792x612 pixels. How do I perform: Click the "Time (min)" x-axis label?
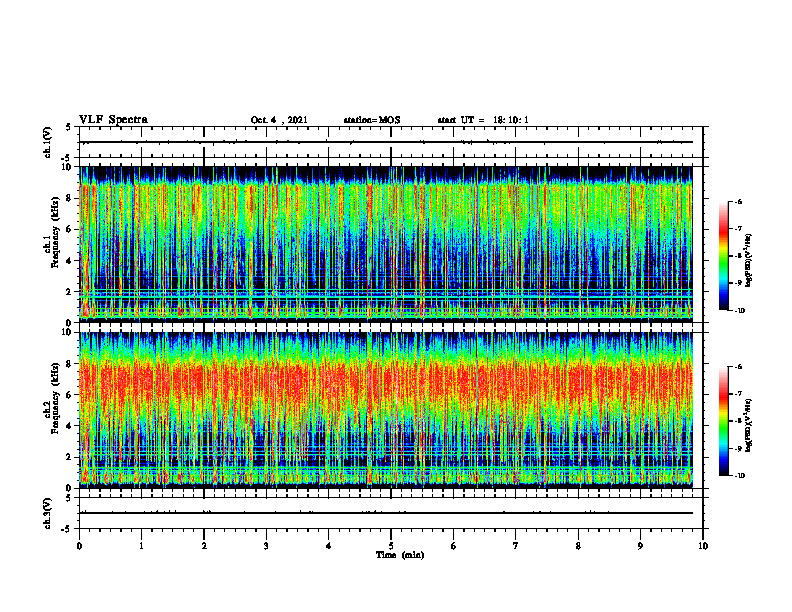point(400,555)
